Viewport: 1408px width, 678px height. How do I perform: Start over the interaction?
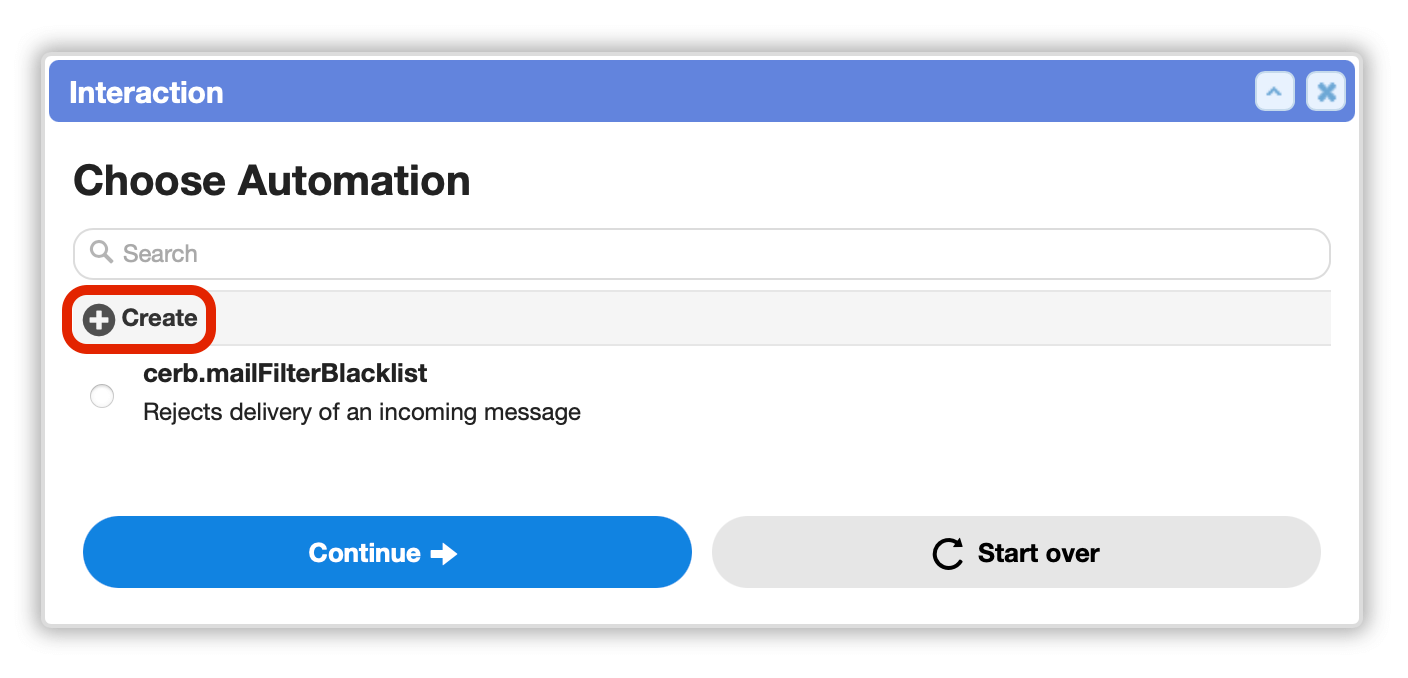(1016, 552)
